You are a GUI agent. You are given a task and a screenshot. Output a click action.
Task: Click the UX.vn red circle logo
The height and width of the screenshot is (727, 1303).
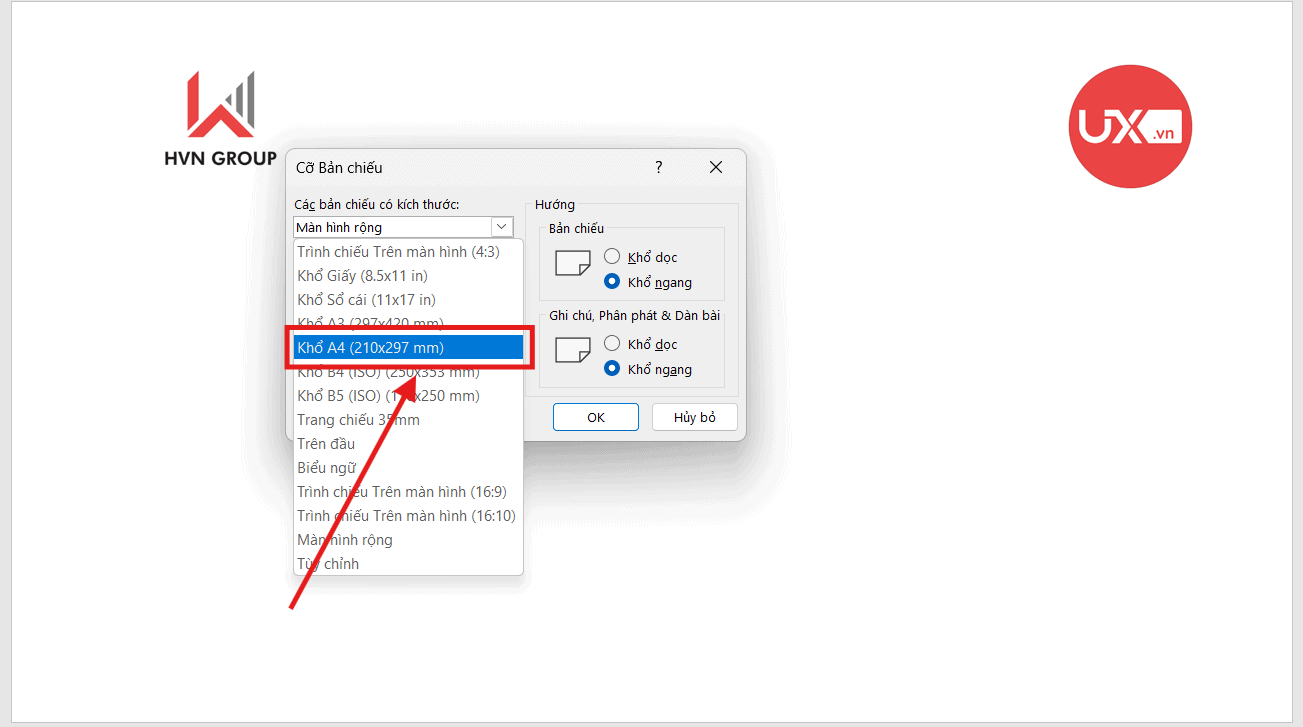(x=1129, y=126)
